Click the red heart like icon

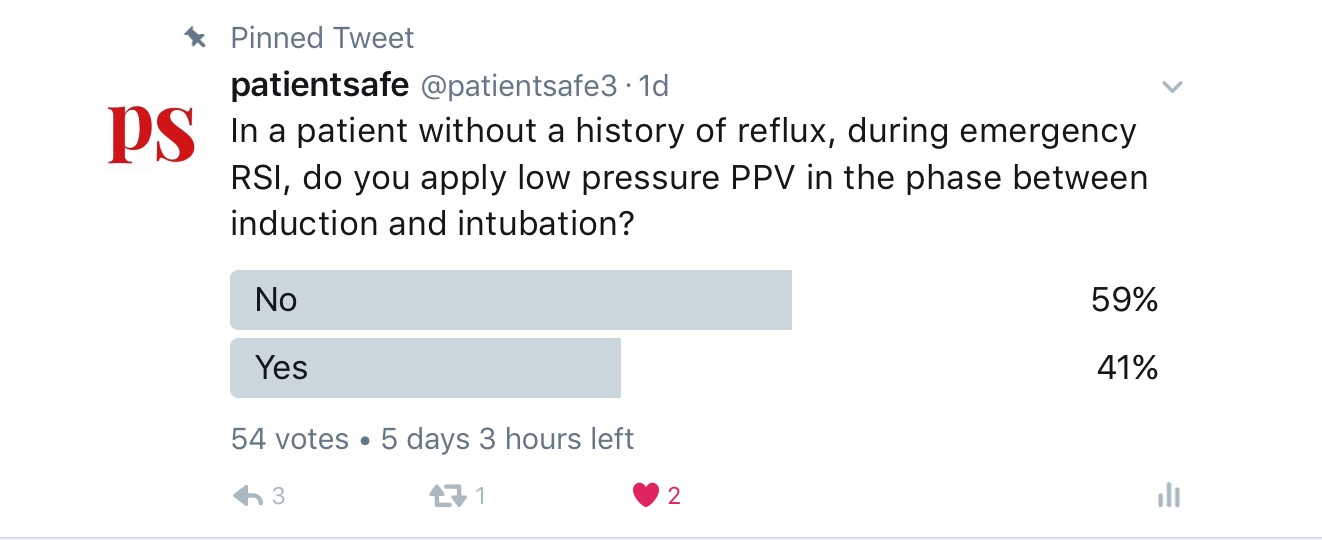click(x=646, y=495)
